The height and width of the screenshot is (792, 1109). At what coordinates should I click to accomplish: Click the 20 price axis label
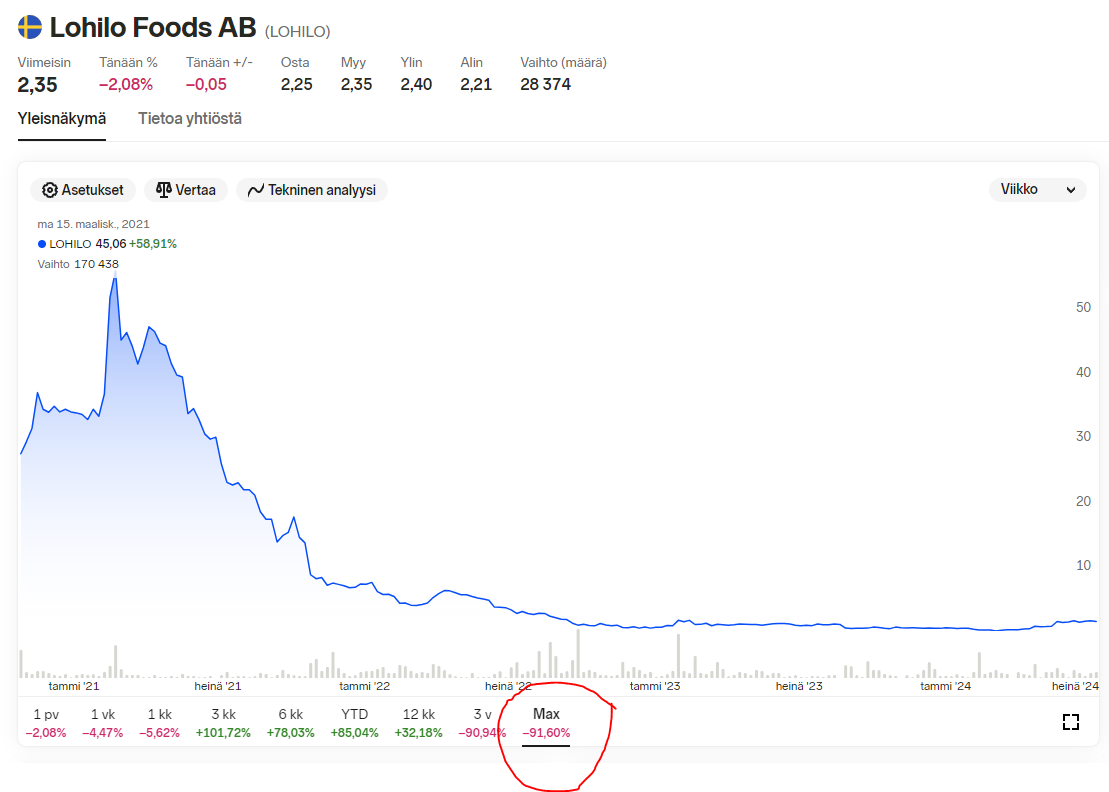pyautogui.click(x=1083, y=501)
